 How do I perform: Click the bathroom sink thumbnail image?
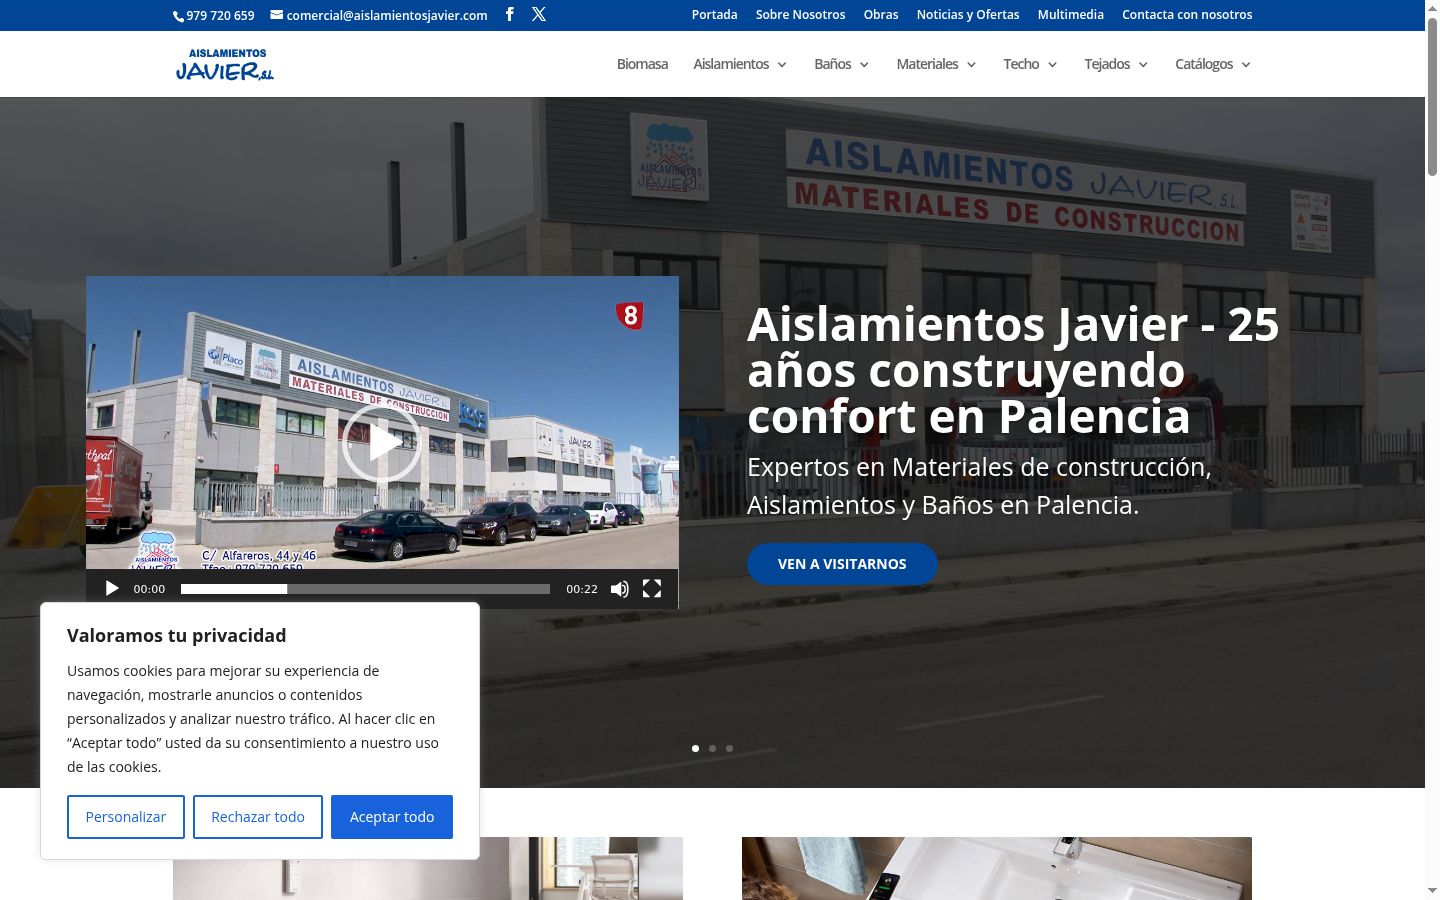point(997,868)
